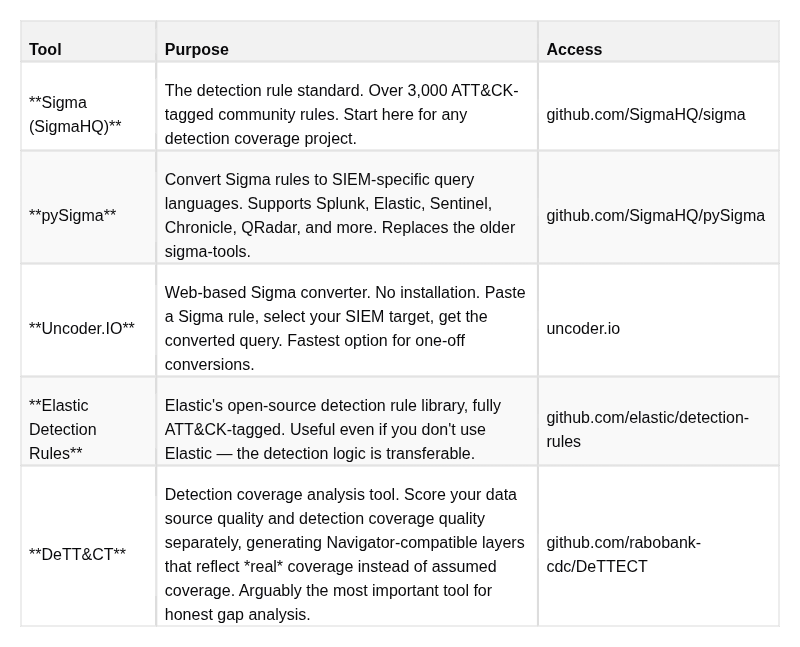Click the Detection coverage analysis description
This screenshot has height=647, width=800.
coord(344,554)
